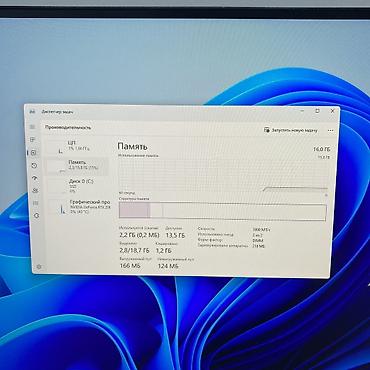Click the DIMM form factor value

pos(258,240)
